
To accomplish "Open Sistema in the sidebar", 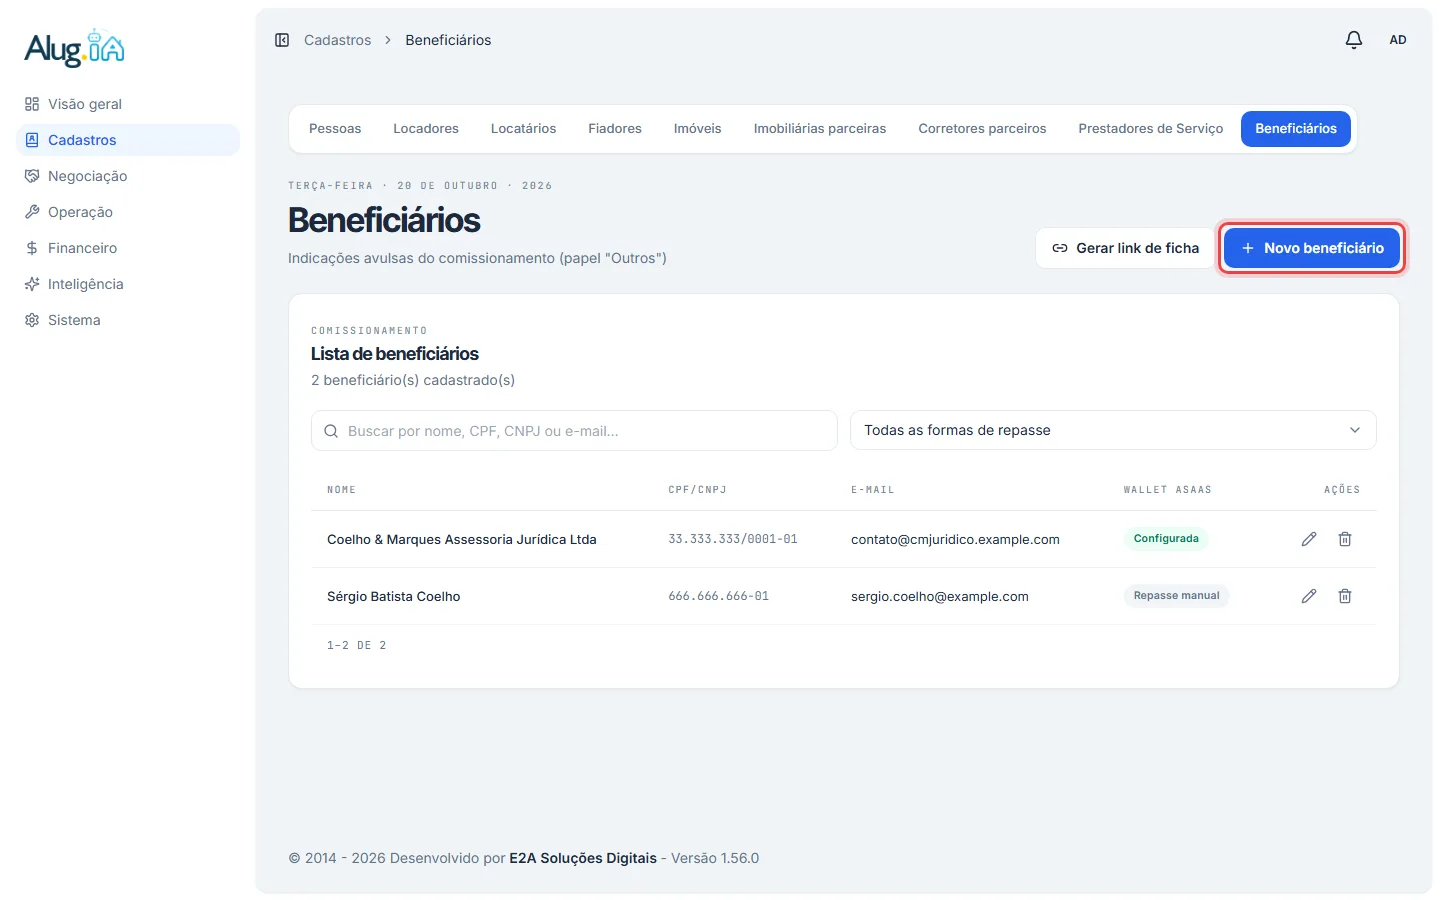I will tap(128, 320).
